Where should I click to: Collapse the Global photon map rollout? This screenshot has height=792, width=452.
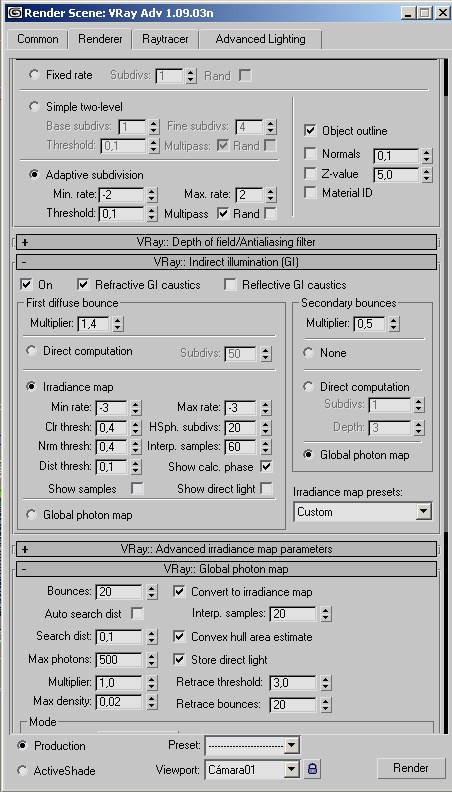(x=226, y=569)
